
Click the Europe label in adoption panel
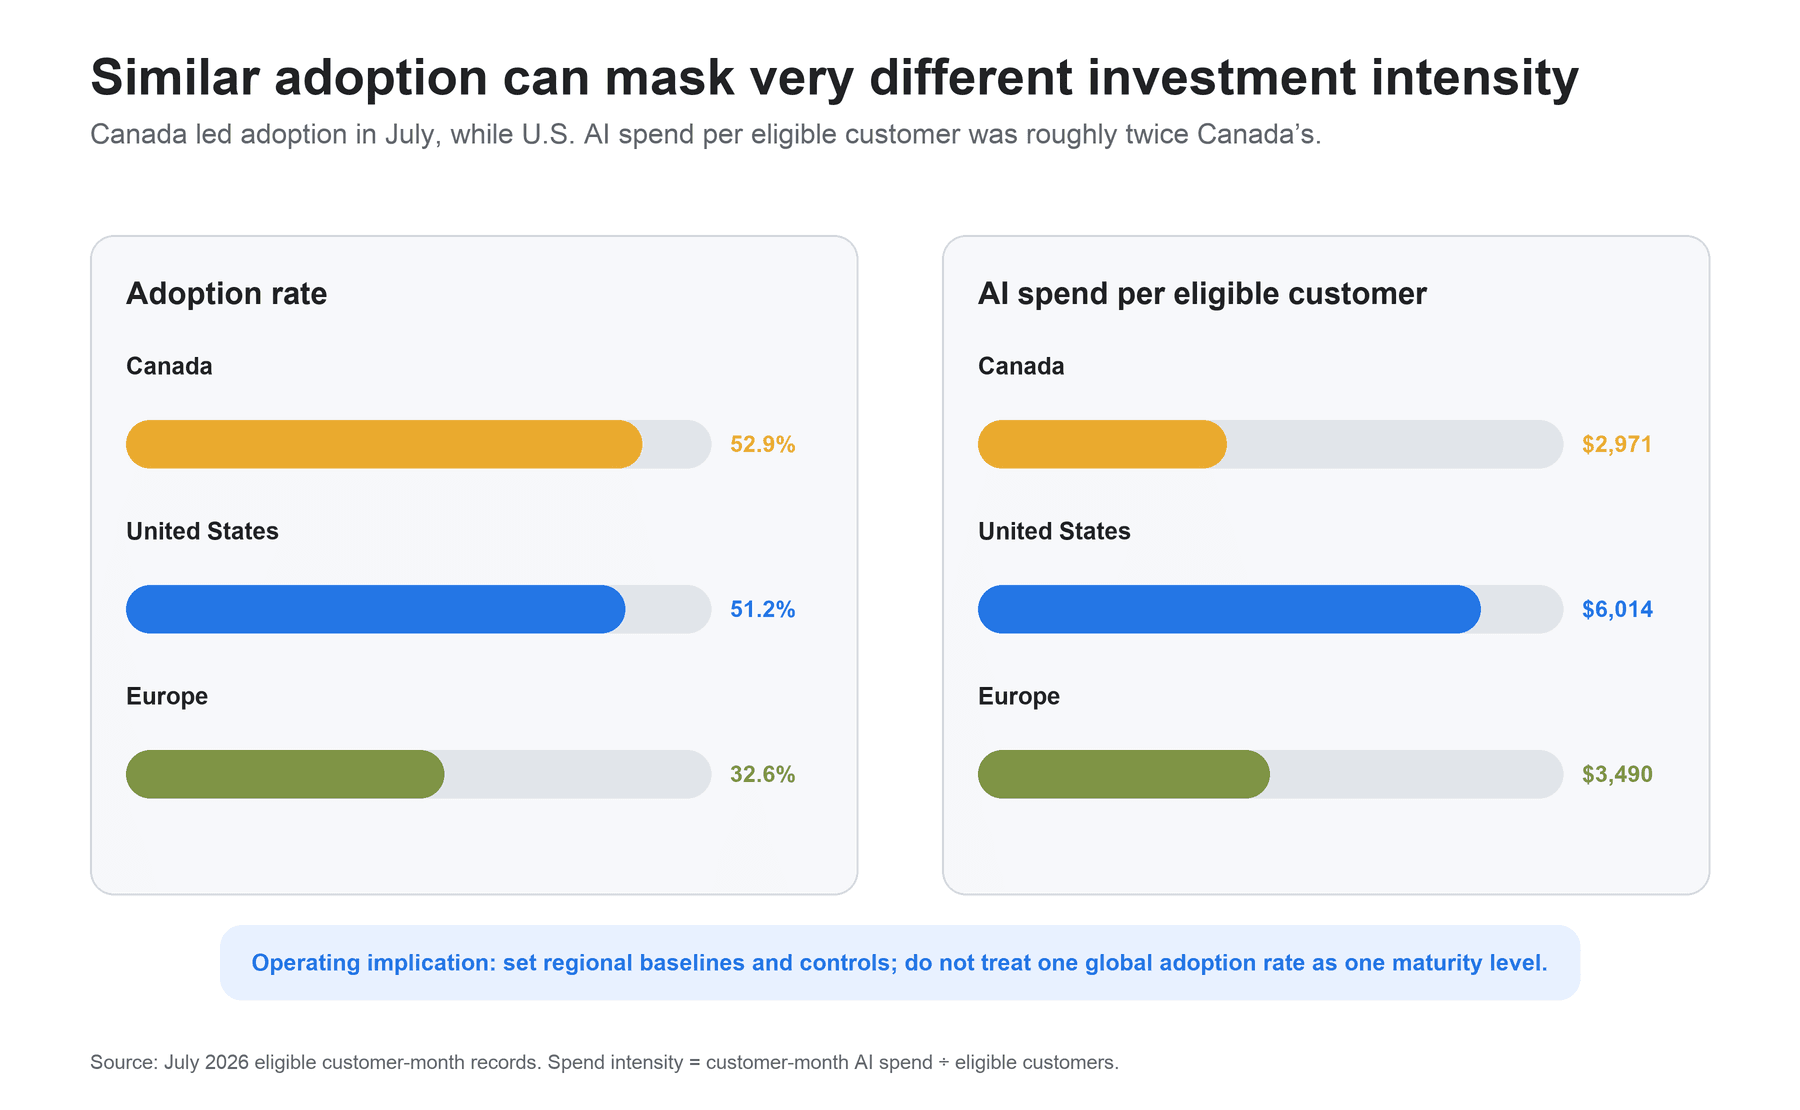click(x=167, y=697)
